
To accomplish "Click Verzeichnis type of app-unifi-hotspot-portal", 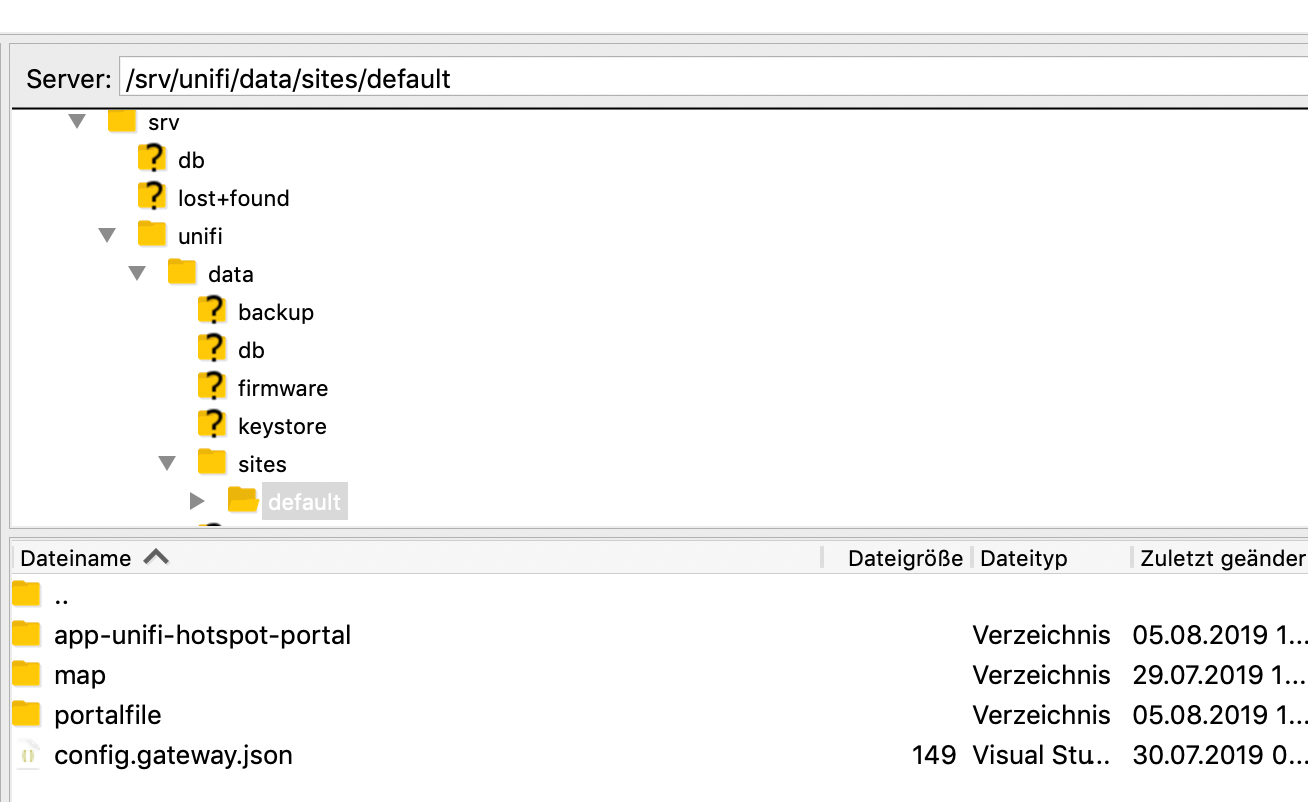I will click(1042, 635).
